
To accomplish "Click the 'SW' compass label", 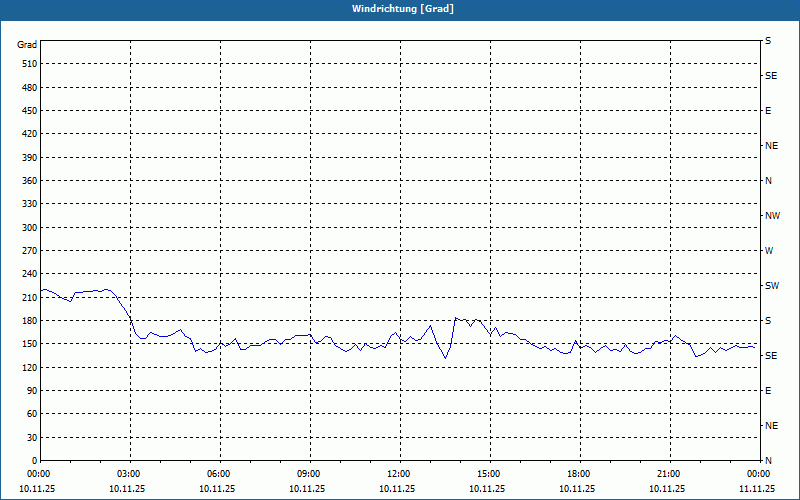I will click(772, 286).
